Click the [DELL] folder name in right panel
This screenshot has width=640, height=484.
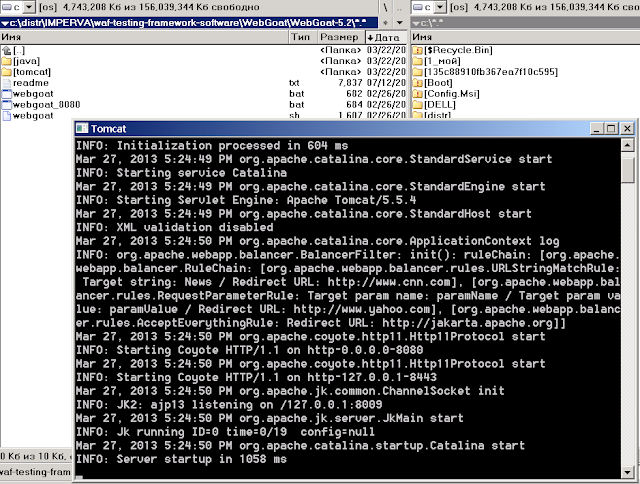click(x=440, y=105)
